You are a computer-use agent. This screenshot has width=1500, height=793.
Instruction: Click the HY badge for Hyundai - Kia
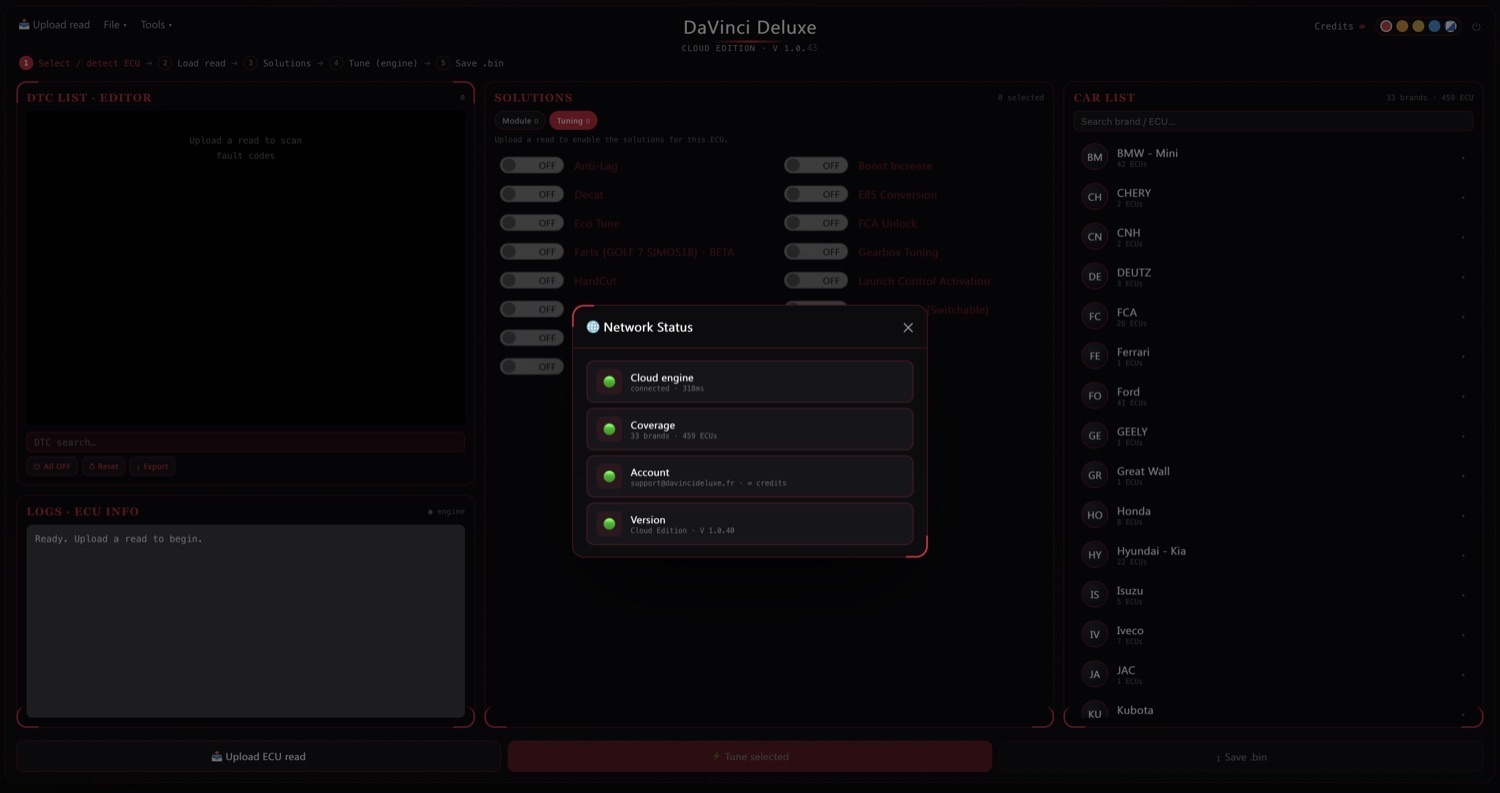(1095, 555)
